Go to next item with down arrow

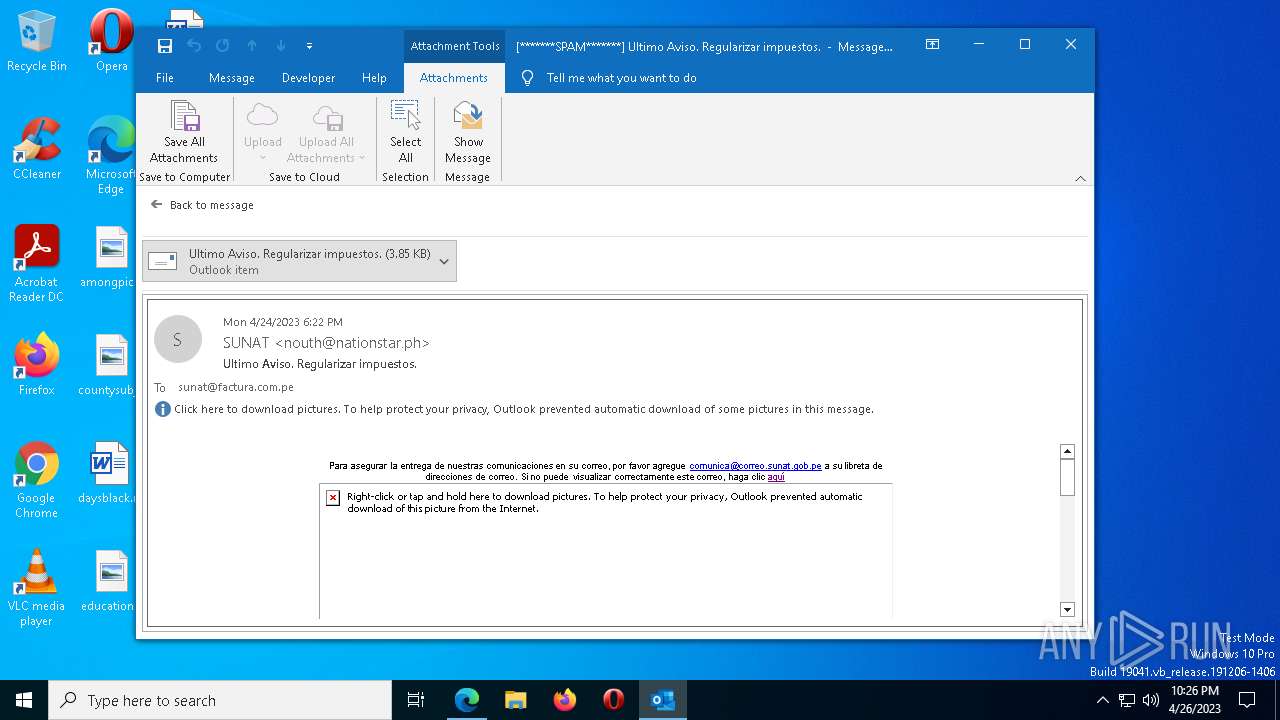(x=281, y=46)
